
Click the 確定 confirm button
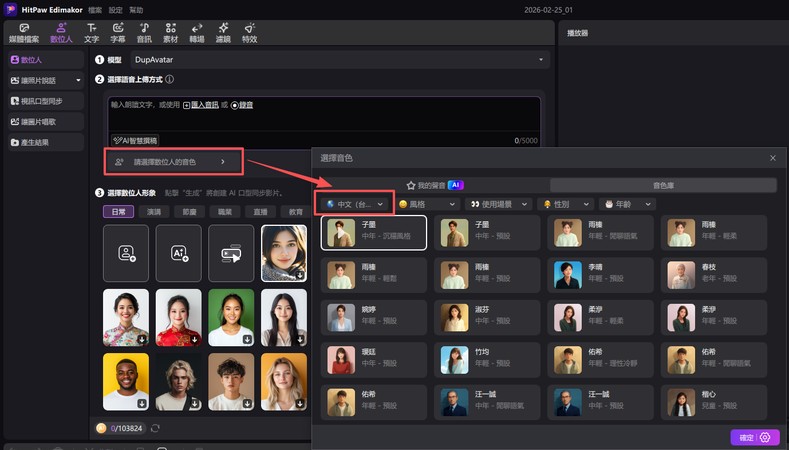click(753, 437)
